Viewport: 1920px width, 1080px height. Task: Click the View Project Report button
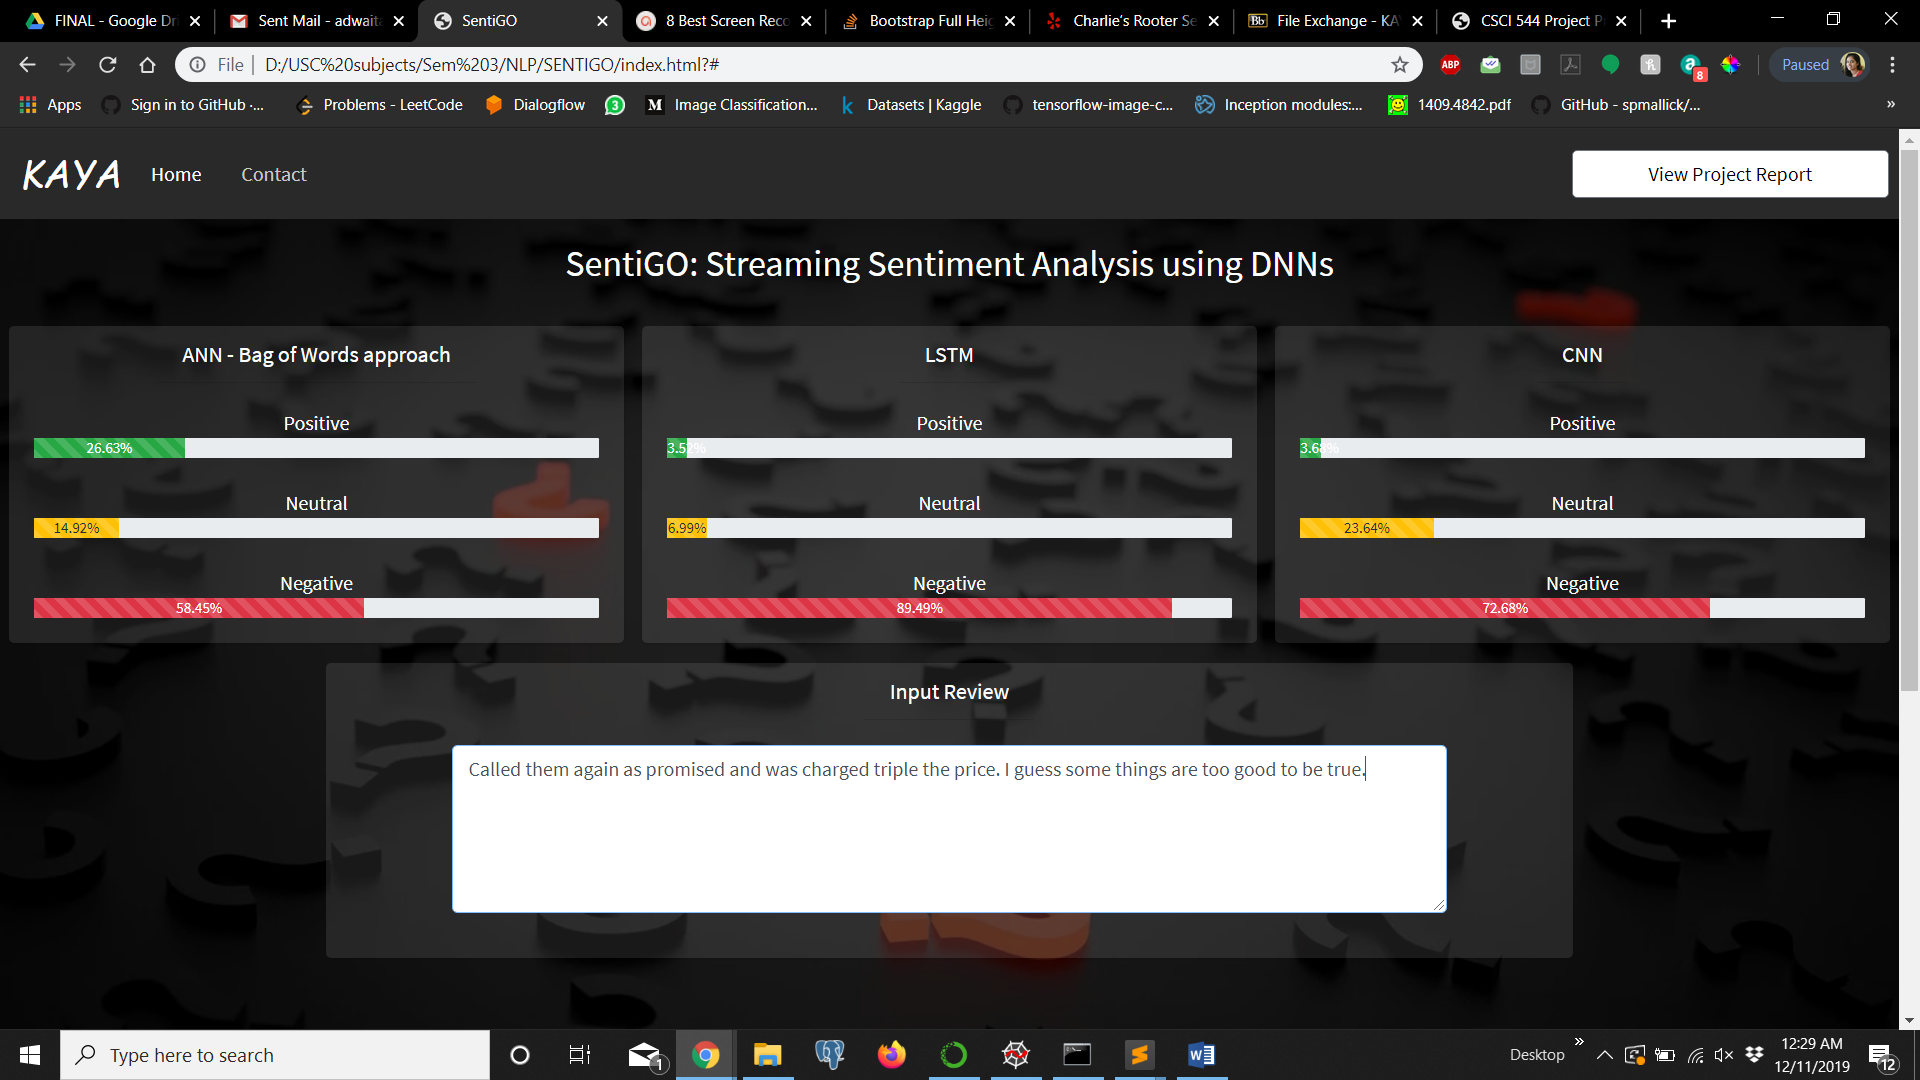[1729, 175]
